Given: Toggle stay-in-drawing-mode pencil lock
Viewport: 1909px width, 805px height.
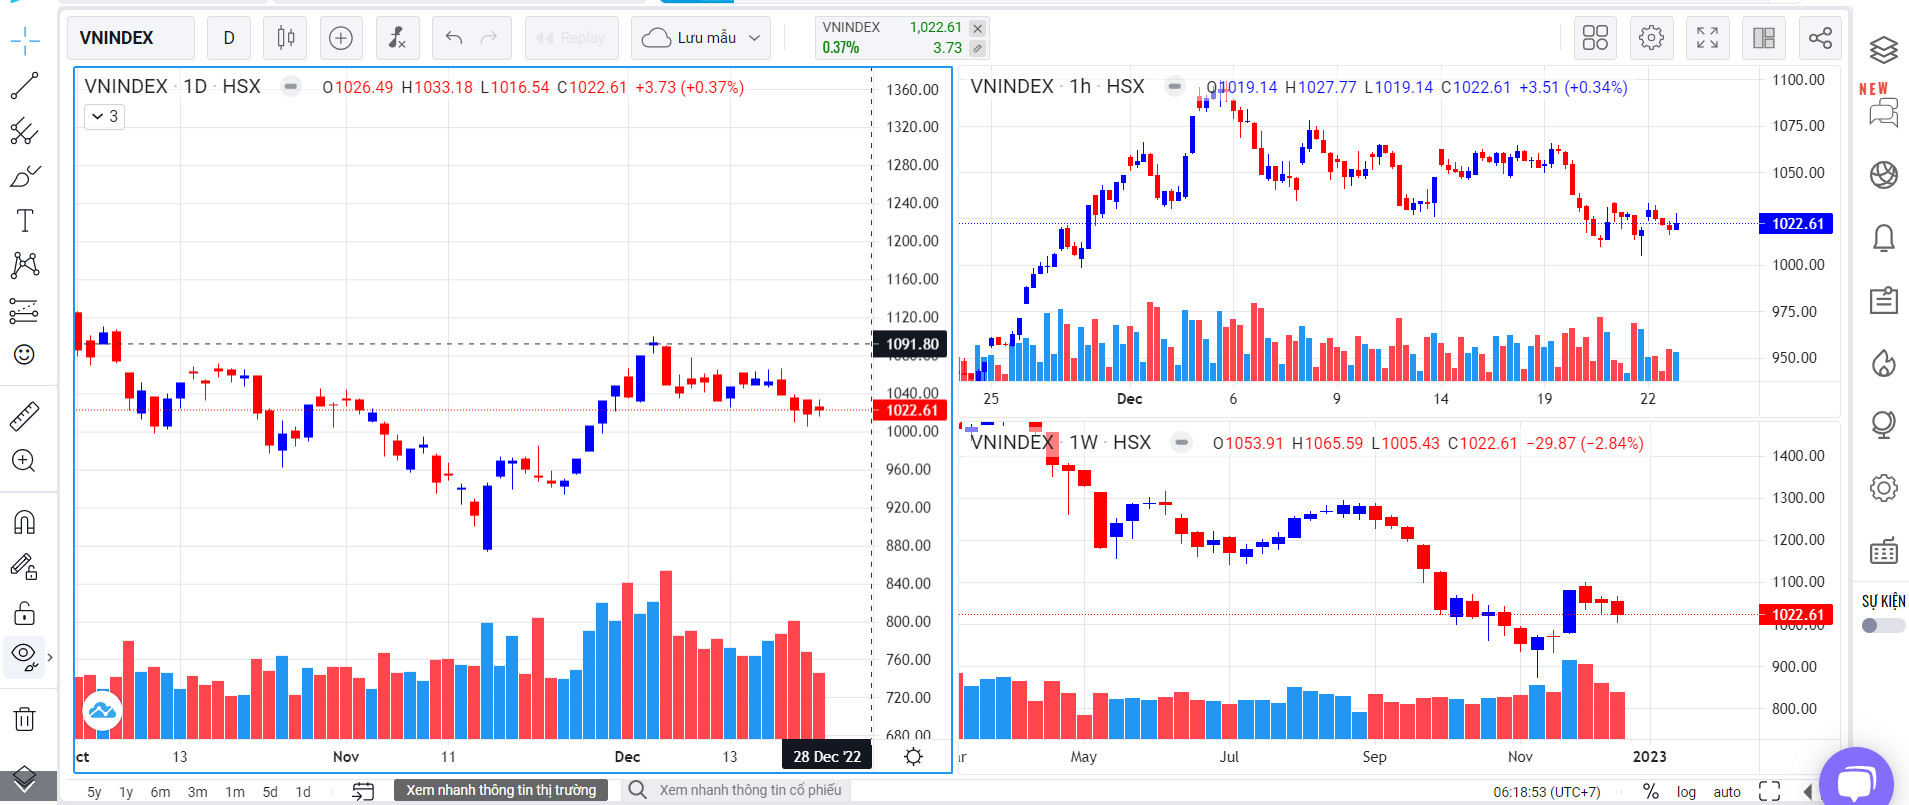Looking at the screenshot, I should pos(25,567).
